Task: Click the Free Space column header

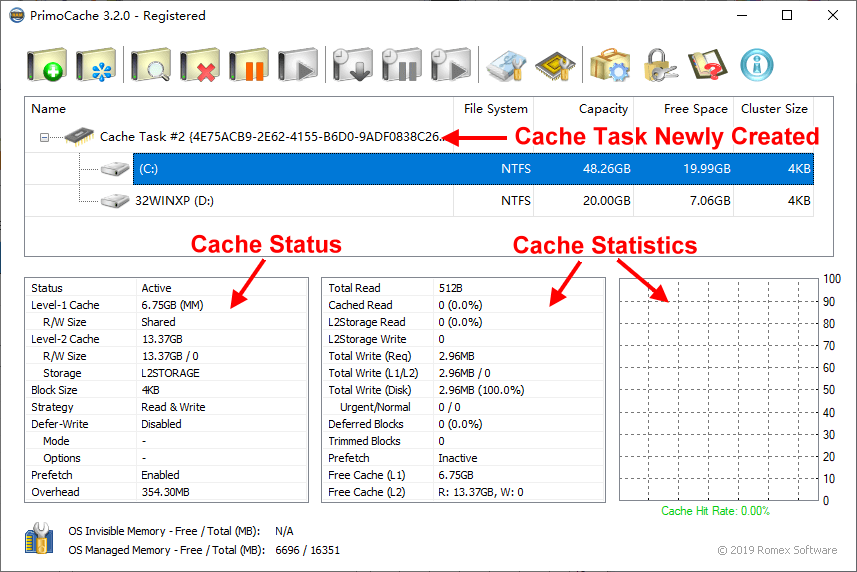Action: click(x=683, y=109)
